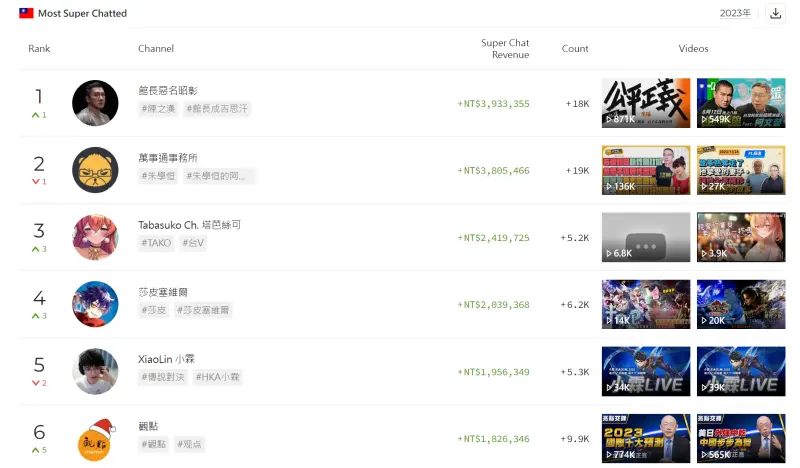Click the Santa hat avatar for rank 6
This screenshot has width=800, height=468.
(x=96, y=439)
